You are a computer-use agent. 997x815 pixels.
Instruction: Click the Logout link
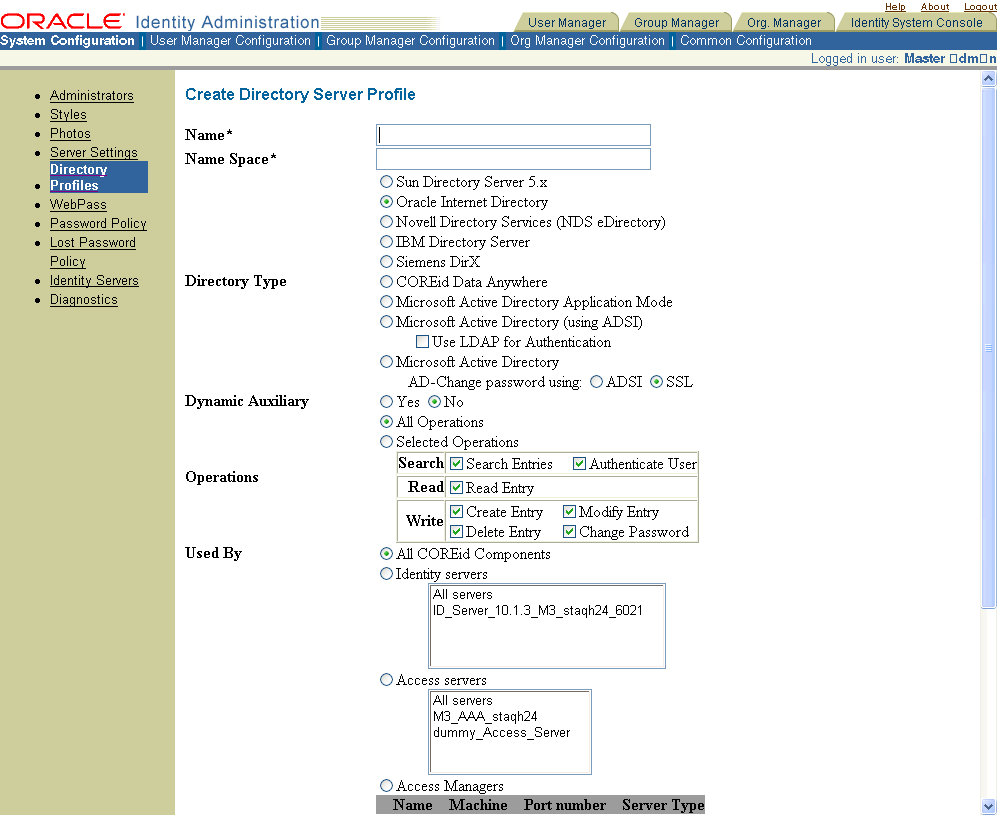click(x=979, y=7)
